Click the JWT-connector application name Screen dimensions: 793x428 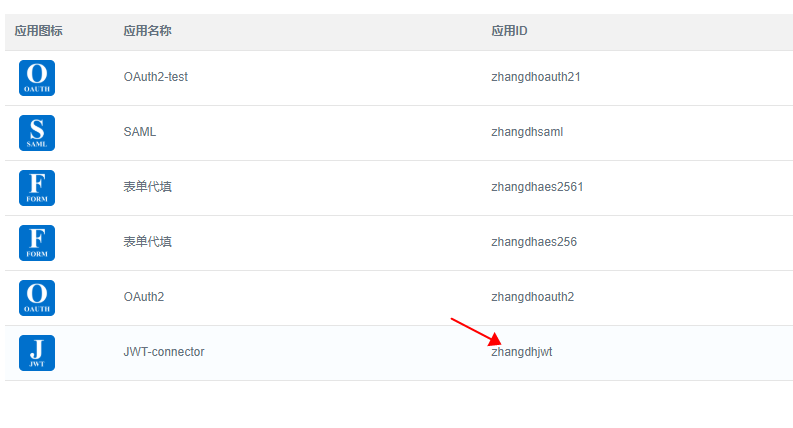click(164, 352)
